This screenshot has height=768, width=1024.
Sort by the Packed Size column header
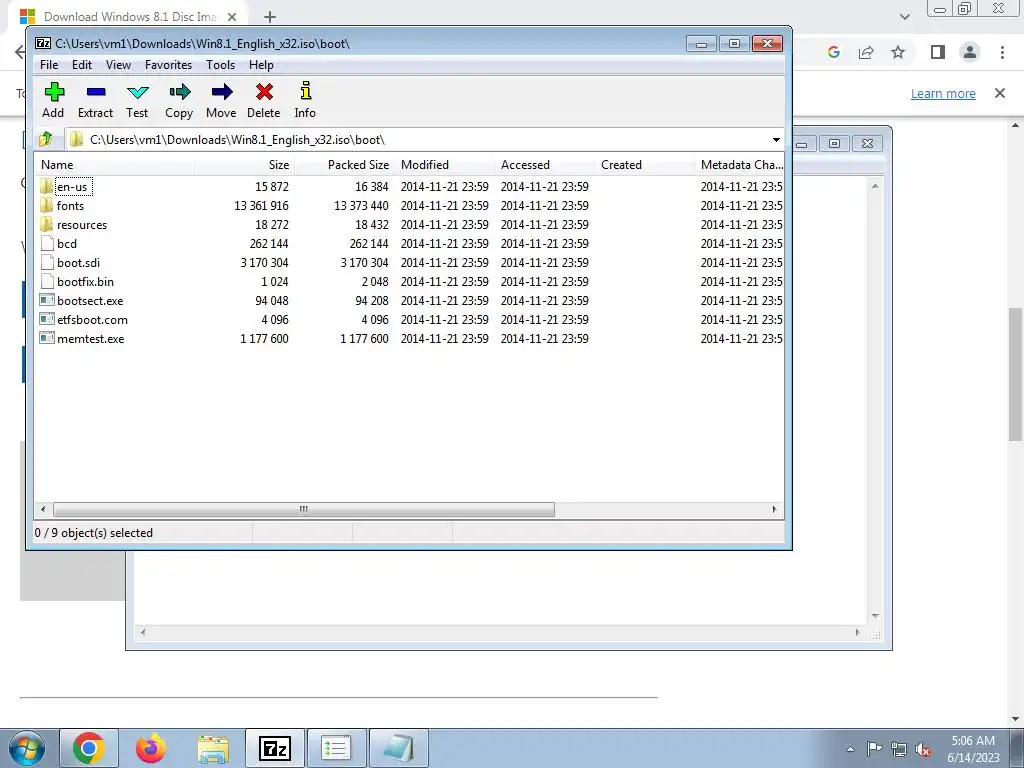(x=344, y=165)
